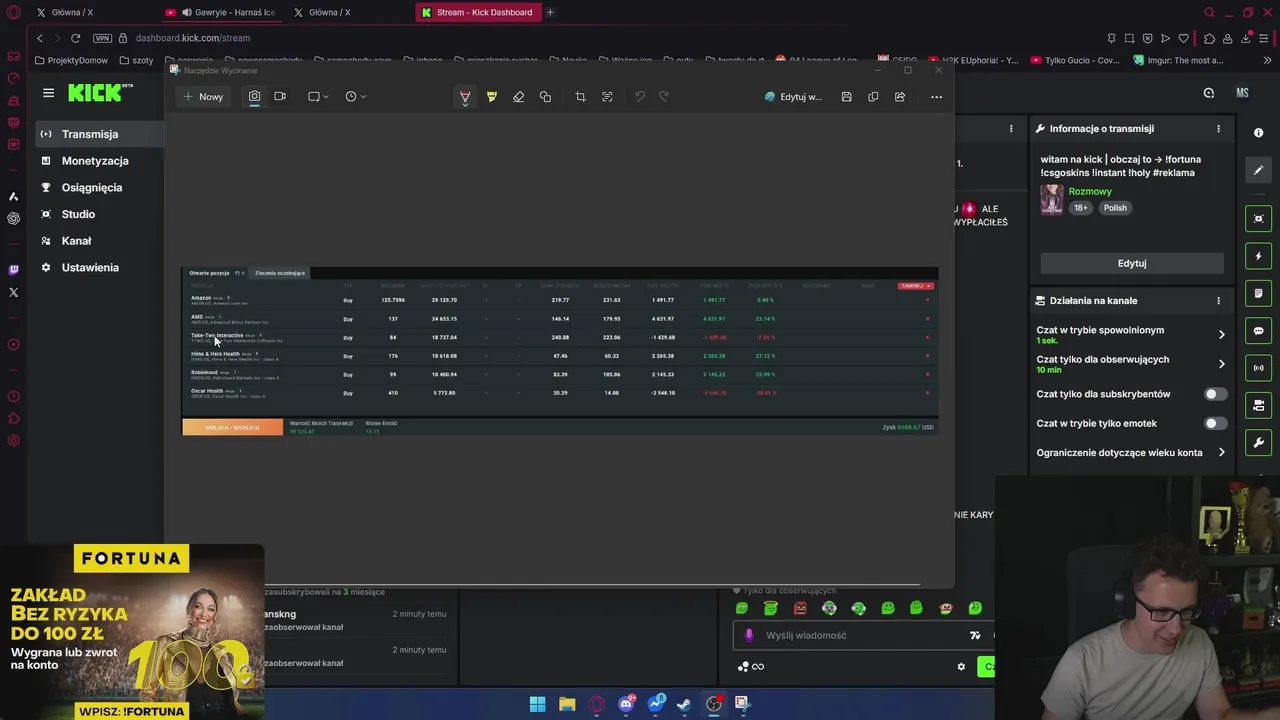Select Otwarte pozycje tab in the screenshot

[209, 273]
